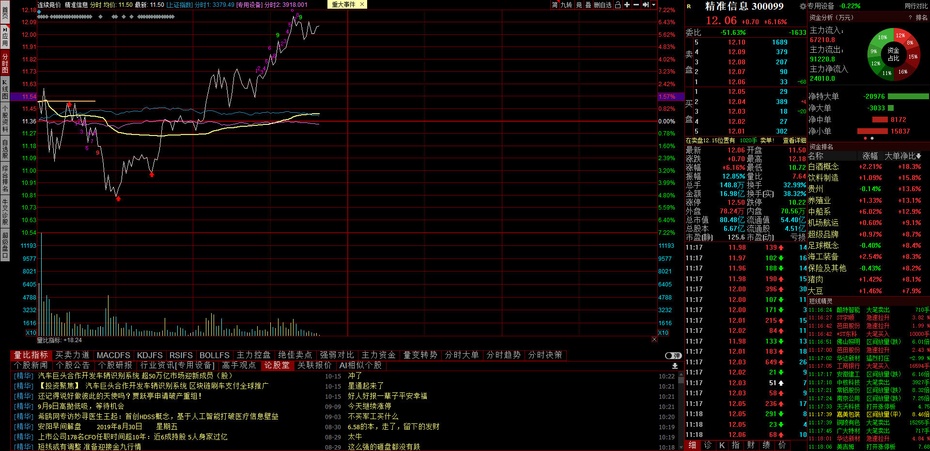930x451 pixels.
Task: Select the 关联报价 news tab
Action: pos(314,365)
